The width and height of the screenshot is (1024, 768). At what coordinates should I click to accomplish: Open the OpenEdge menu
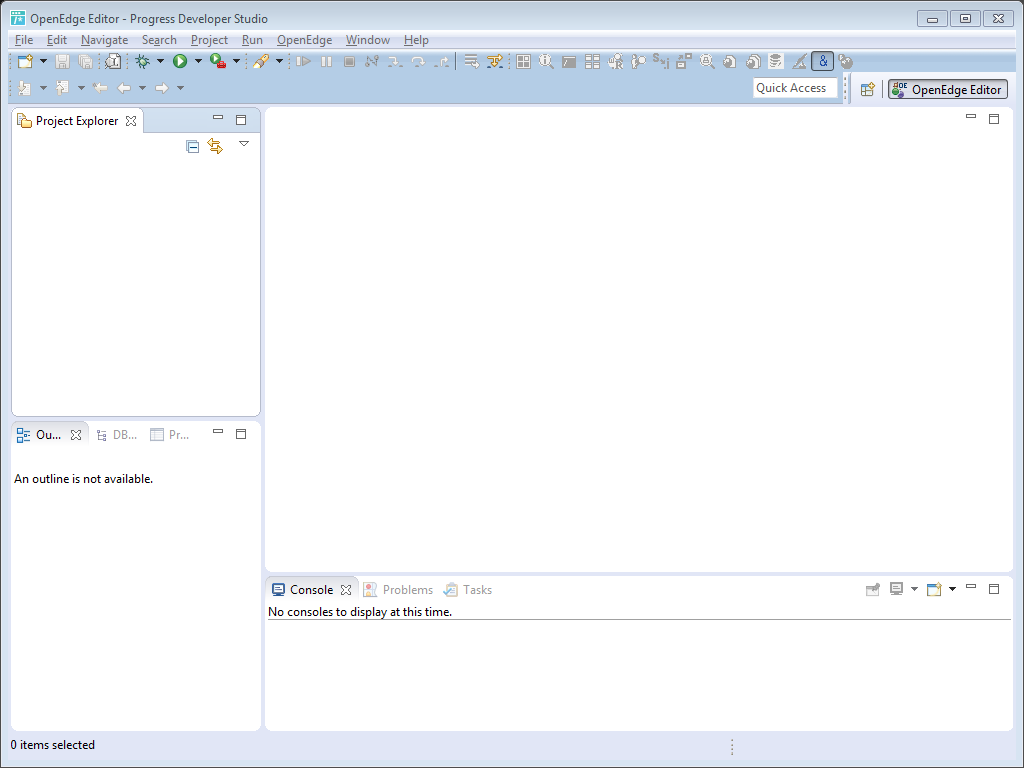pos(304,40)
